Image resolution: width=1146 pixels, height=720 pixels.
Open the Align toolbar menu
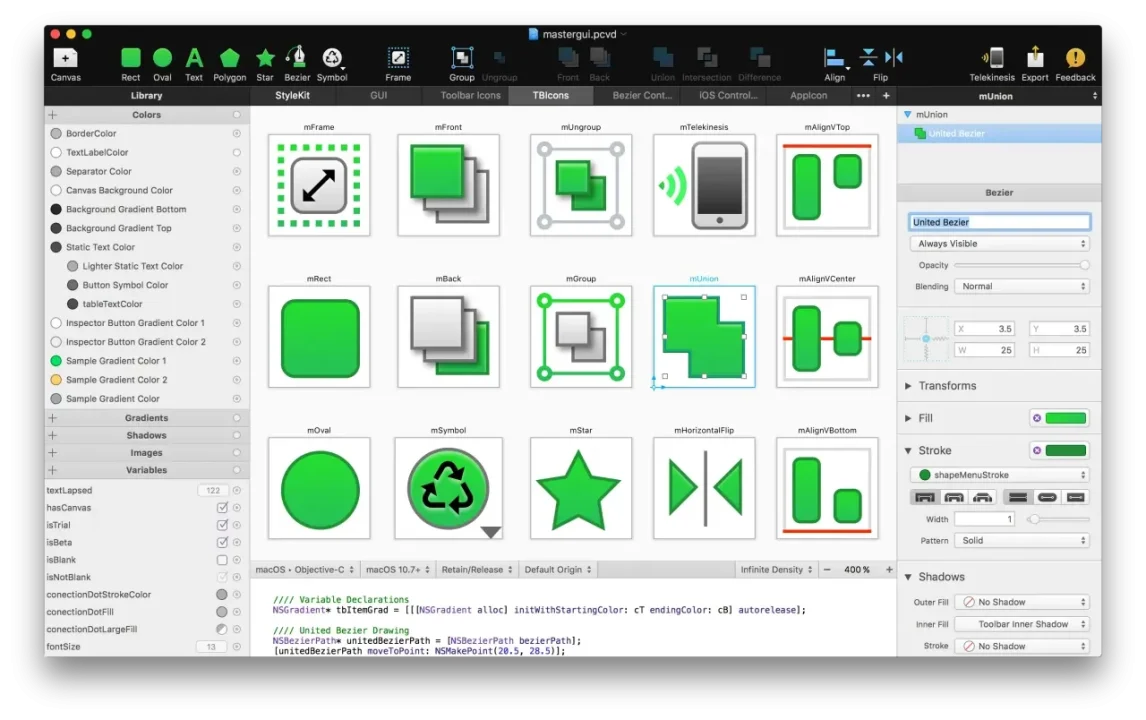835,64
